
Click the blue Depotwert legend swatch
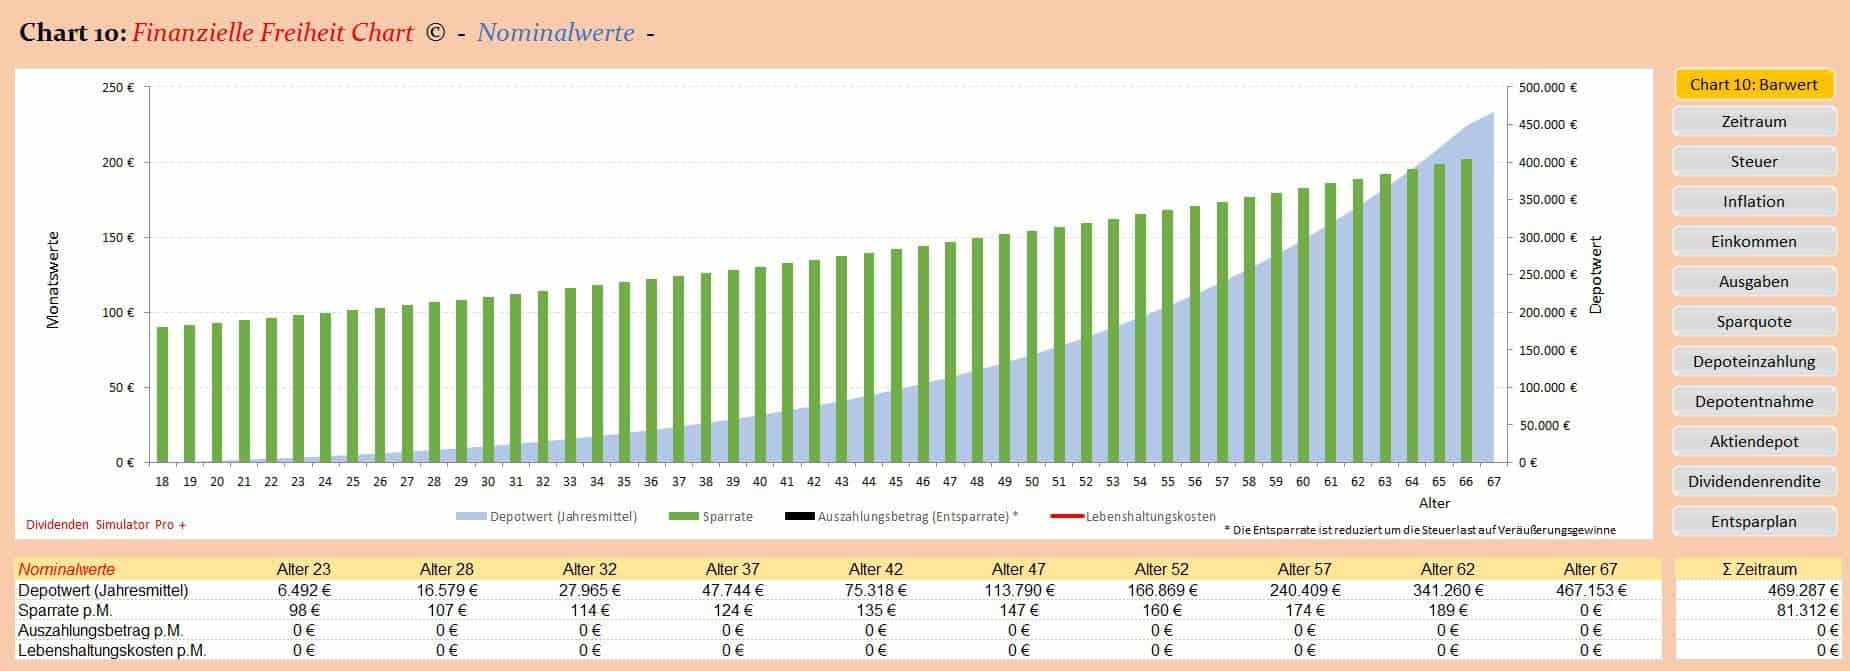(471, 517)
